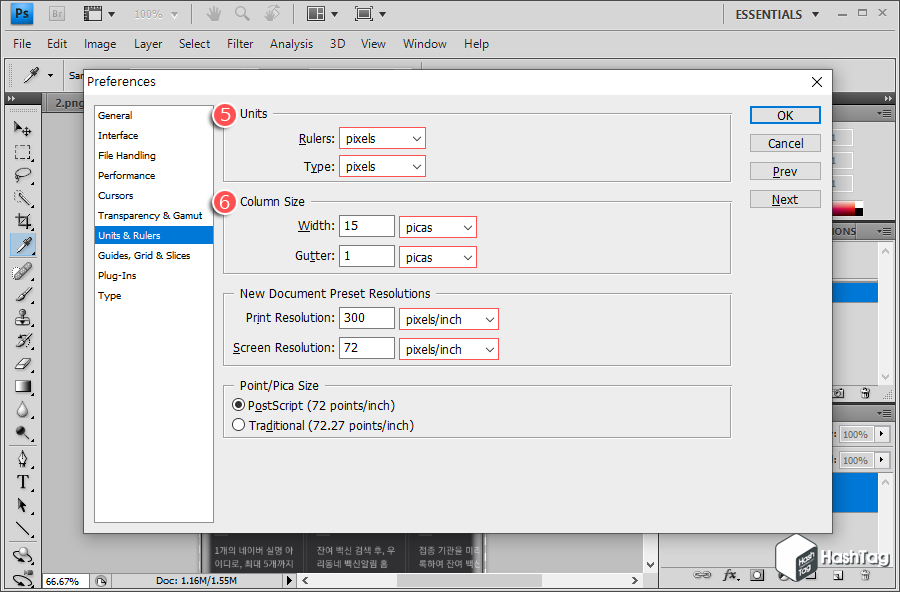Screen dimensions: 900x592
Task: Open the Print Resolution units dropdown
Action: (x=449, y=319)
